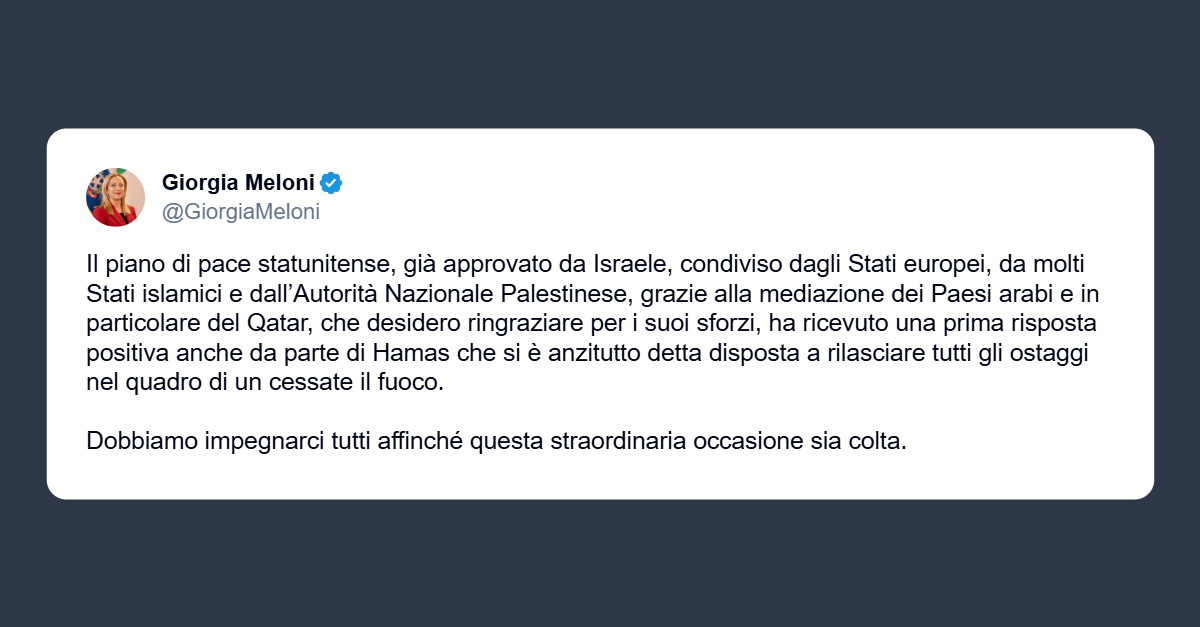
Task: Click the @GiorgiaMeloni handle
Action: point(241,211)
